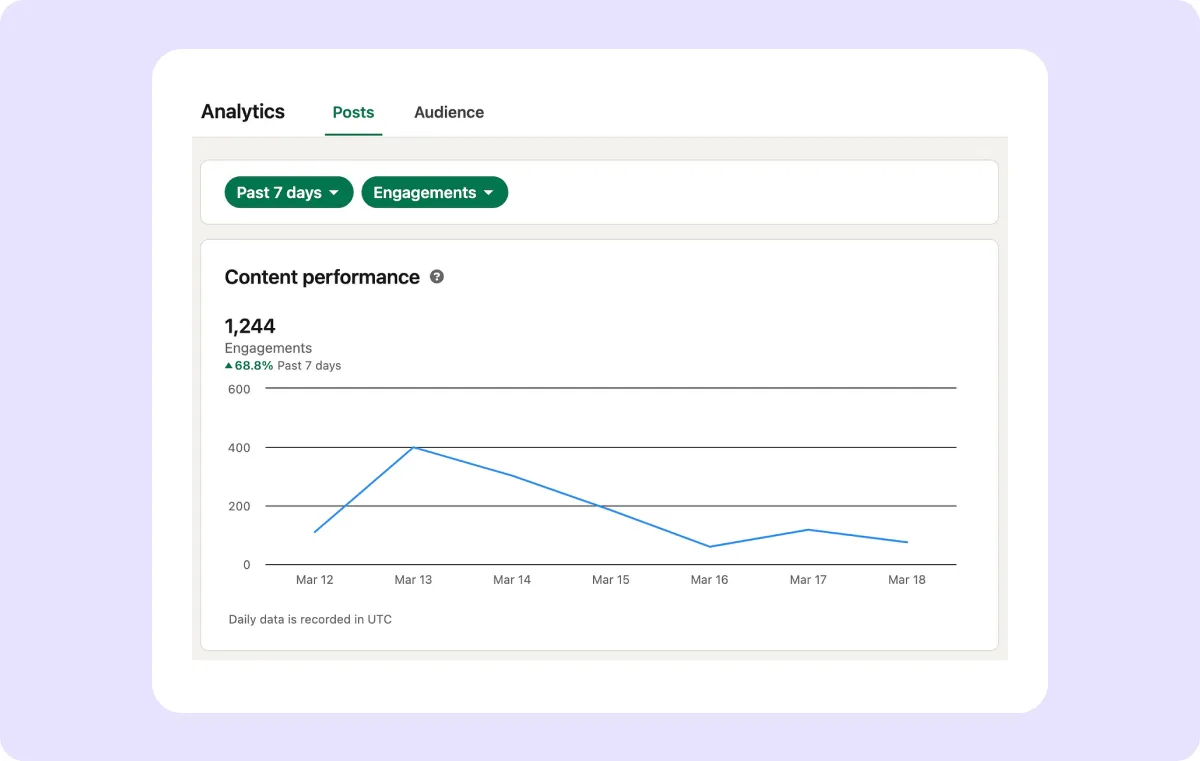Open the Engagements metric dropdown

pyautogui.click(x=435, y=192)
